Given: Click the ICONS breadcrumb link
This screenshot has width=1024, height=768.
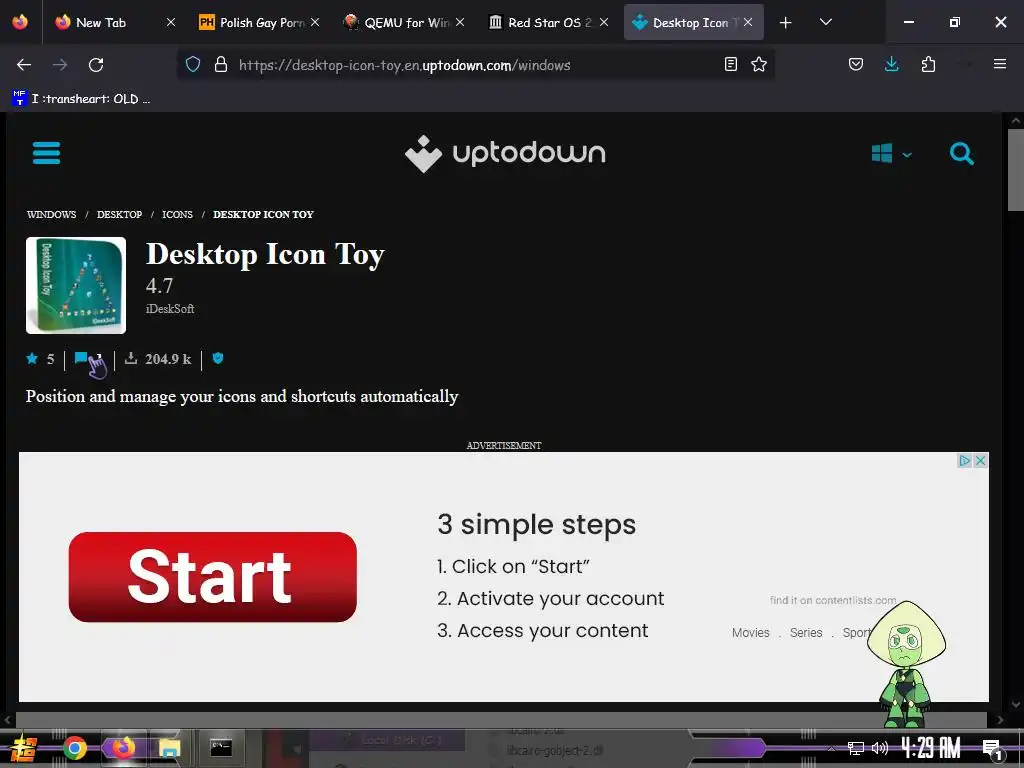Looking at the screenshot, I should 178,214.
